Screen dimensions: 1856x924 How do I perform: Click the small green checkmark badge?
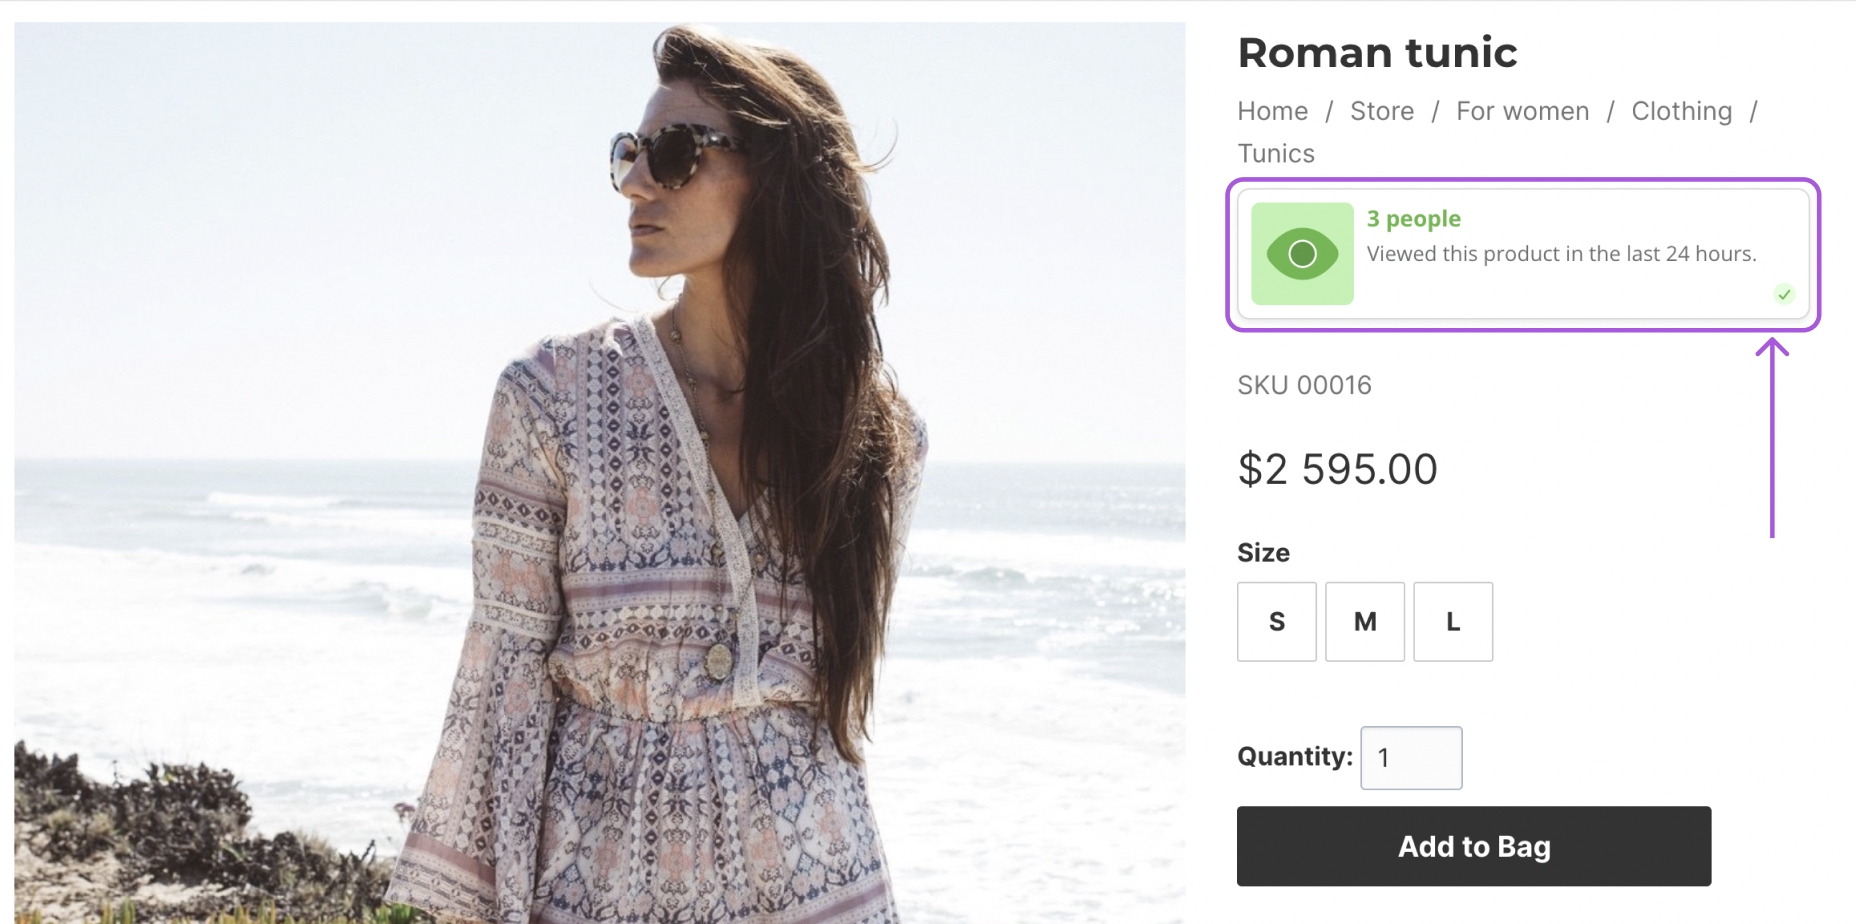[x=1784, y=294]
